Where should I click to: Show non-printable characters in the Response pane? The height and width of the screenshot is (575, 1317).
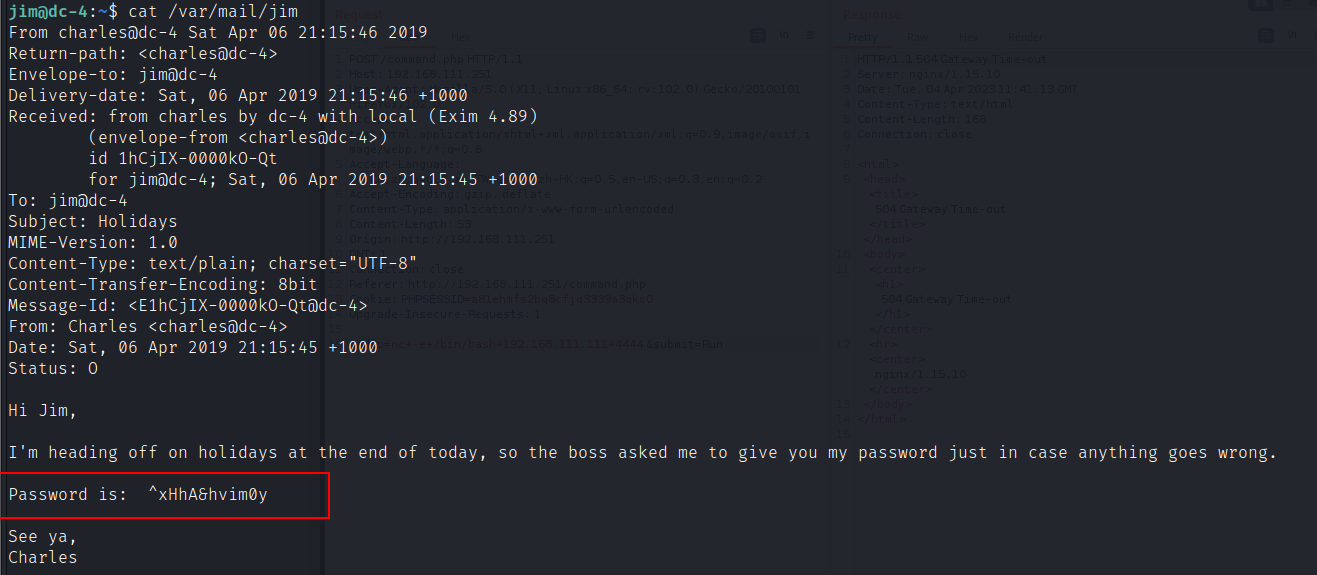click(1293, 36)
